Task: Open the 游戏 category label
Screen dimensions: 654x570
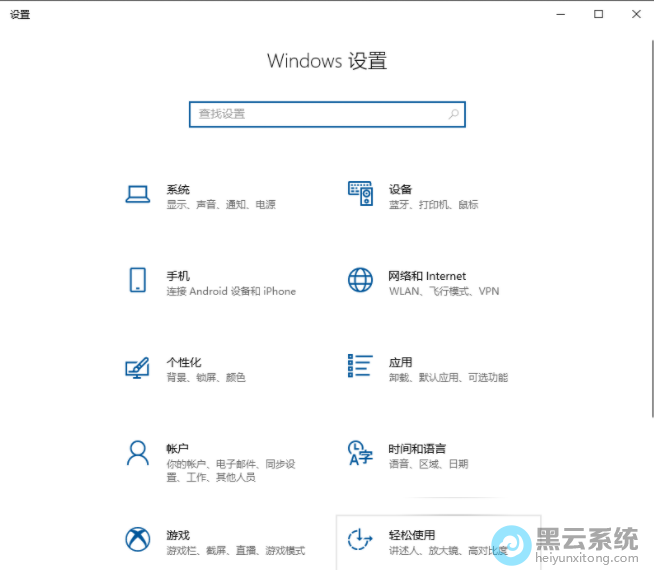Action: click(x=178, y=535)
